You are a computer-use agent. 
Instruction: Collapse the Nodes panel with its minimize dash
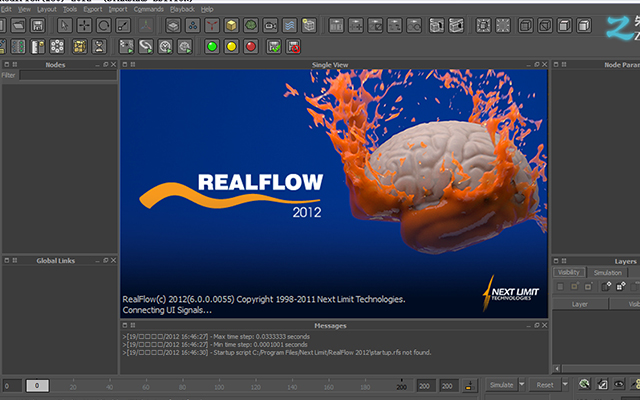98,65
